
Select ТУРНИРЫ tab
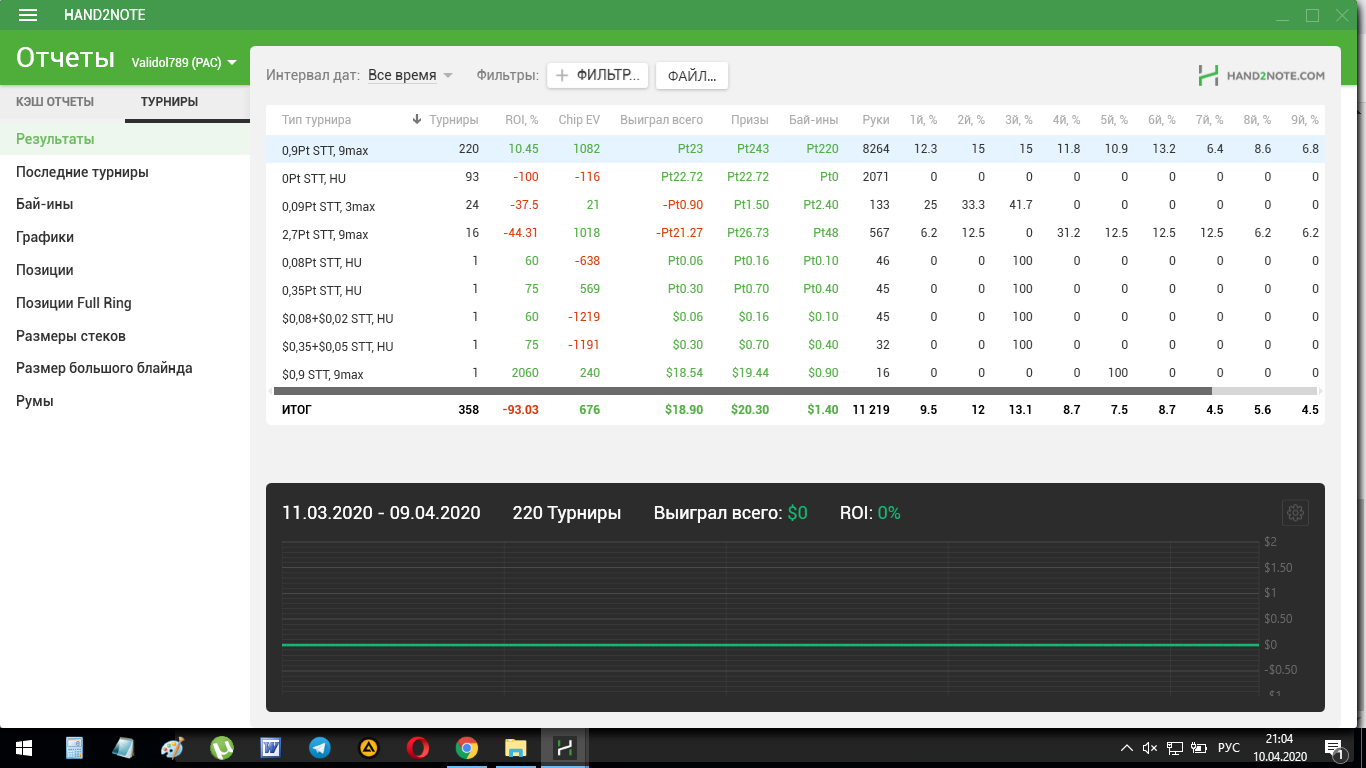(169, 102)
